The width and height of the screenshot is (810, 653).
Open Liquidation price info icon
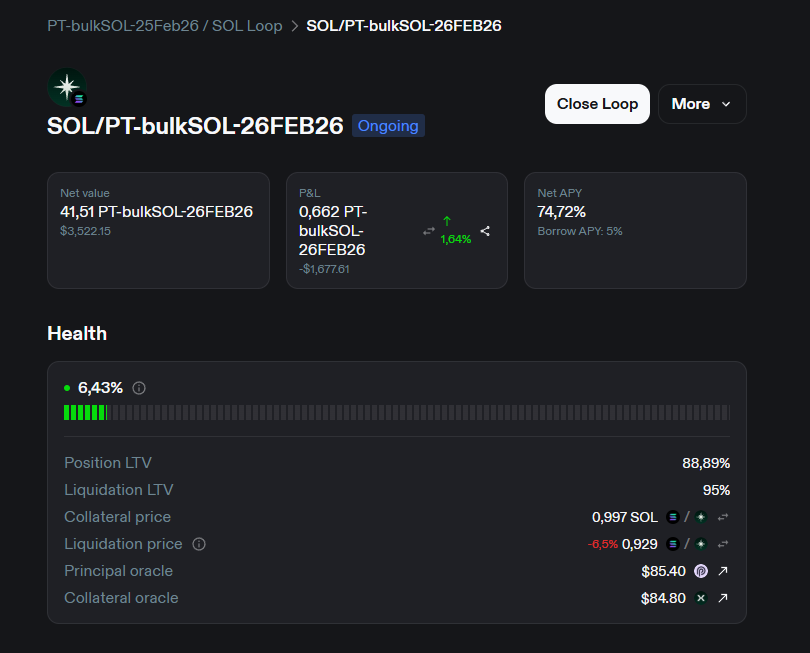click(199, 544)
